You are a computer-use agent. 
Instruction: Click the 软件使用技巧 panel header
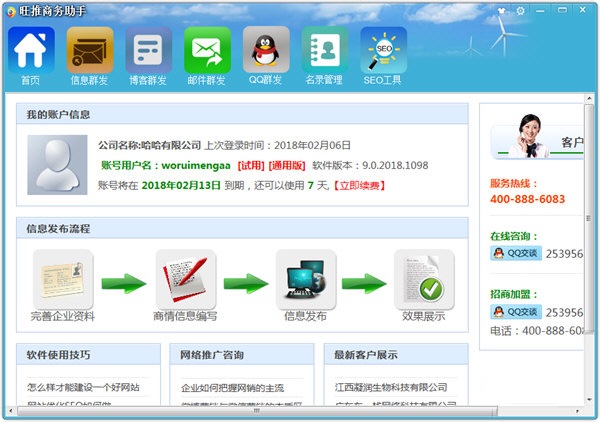point(88,354)
